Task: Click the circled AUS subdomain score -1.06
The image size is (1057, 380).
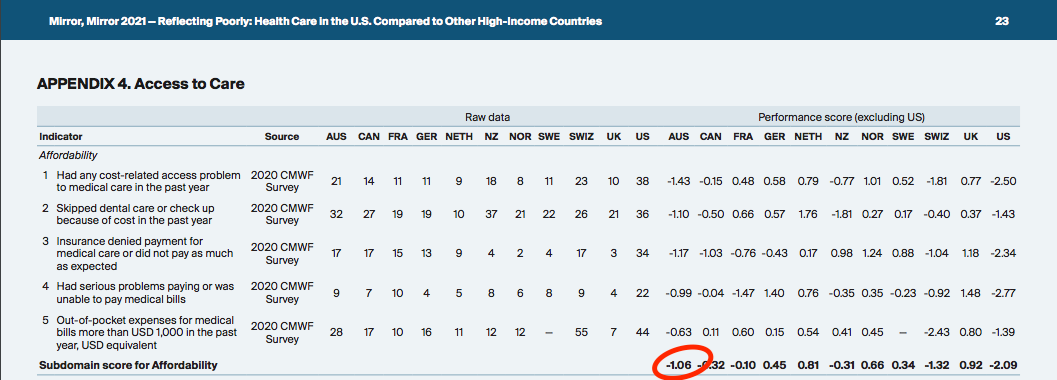Action: (678, 365)
